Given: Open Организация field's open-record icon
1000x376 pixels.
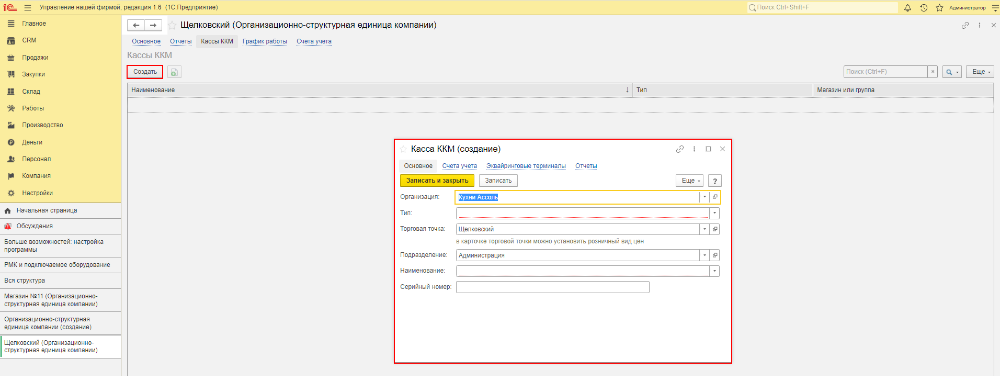Looking at the screenshot, I should [x=716, y=198].
